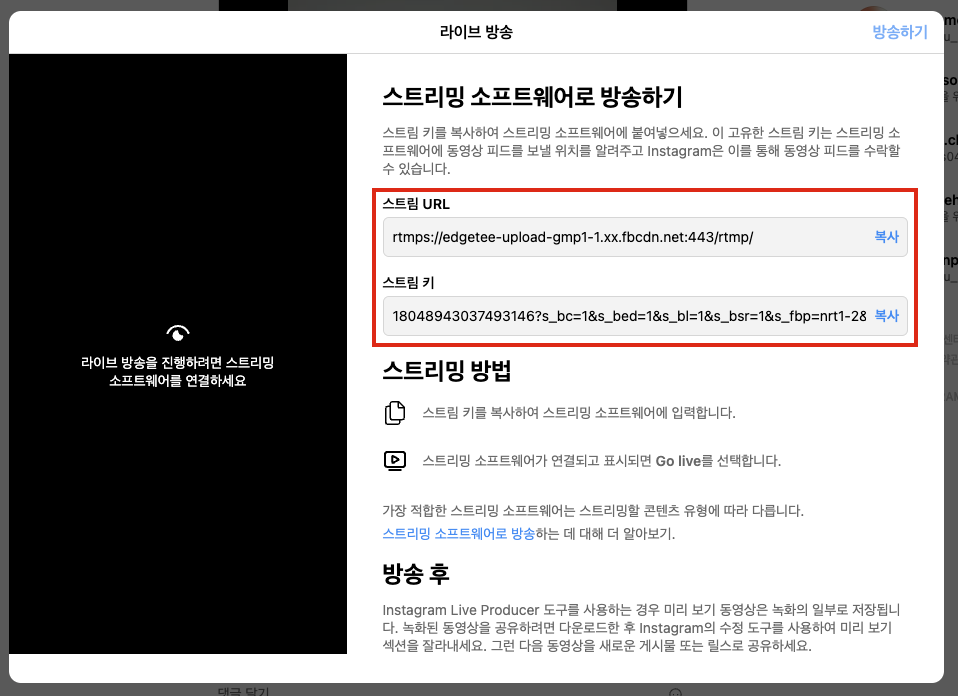Click the 스트리밍 방법 heading
The height and width of the screenshot is (696, 958).
click(x=447, y=371)
